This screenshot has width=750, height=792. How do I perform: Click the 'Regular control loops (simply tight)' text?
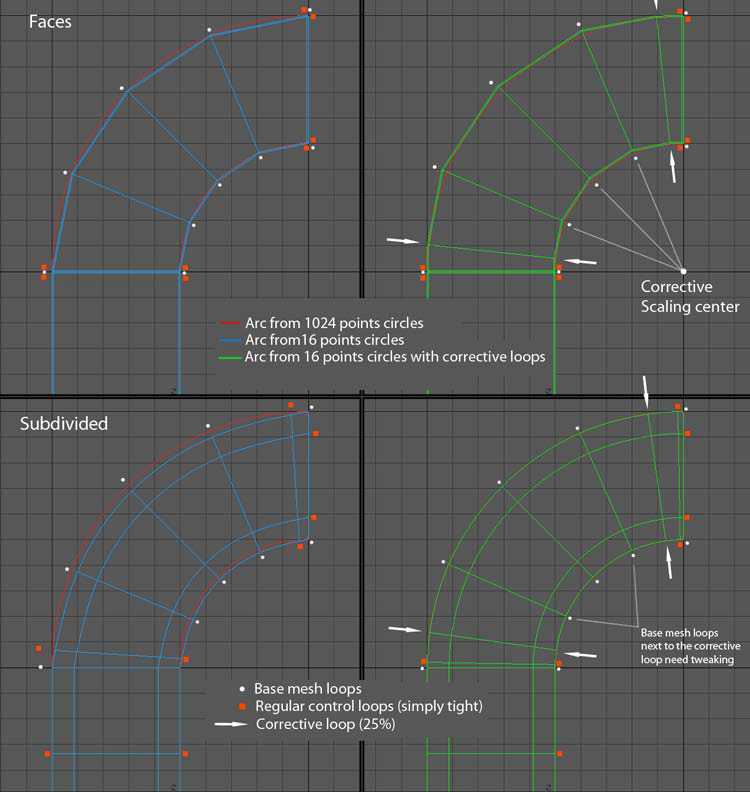pos(369,706)
